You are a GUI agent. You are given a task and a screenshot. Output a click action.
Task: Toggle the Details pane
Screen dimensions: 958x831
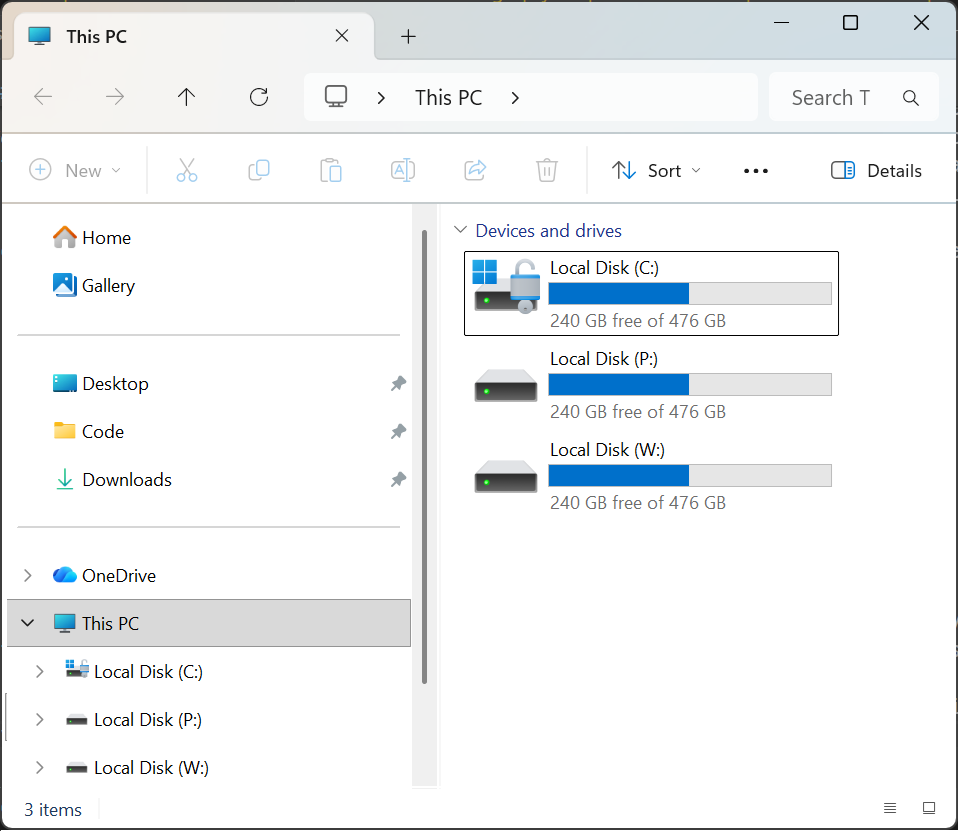pyautogui.click(x=875, y=170)
